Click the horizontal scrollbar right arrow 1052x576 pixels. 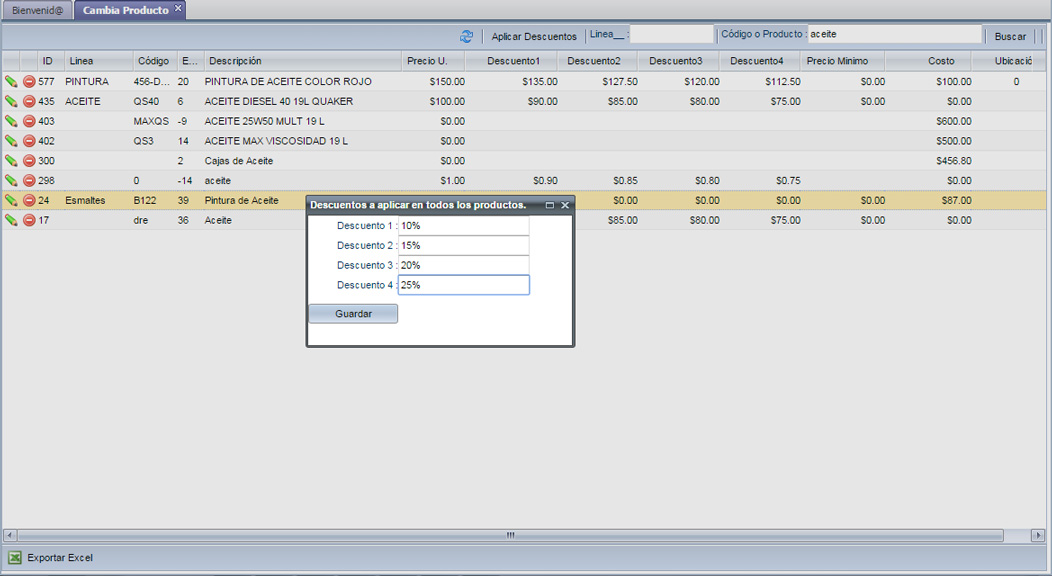pos(1038,536)
